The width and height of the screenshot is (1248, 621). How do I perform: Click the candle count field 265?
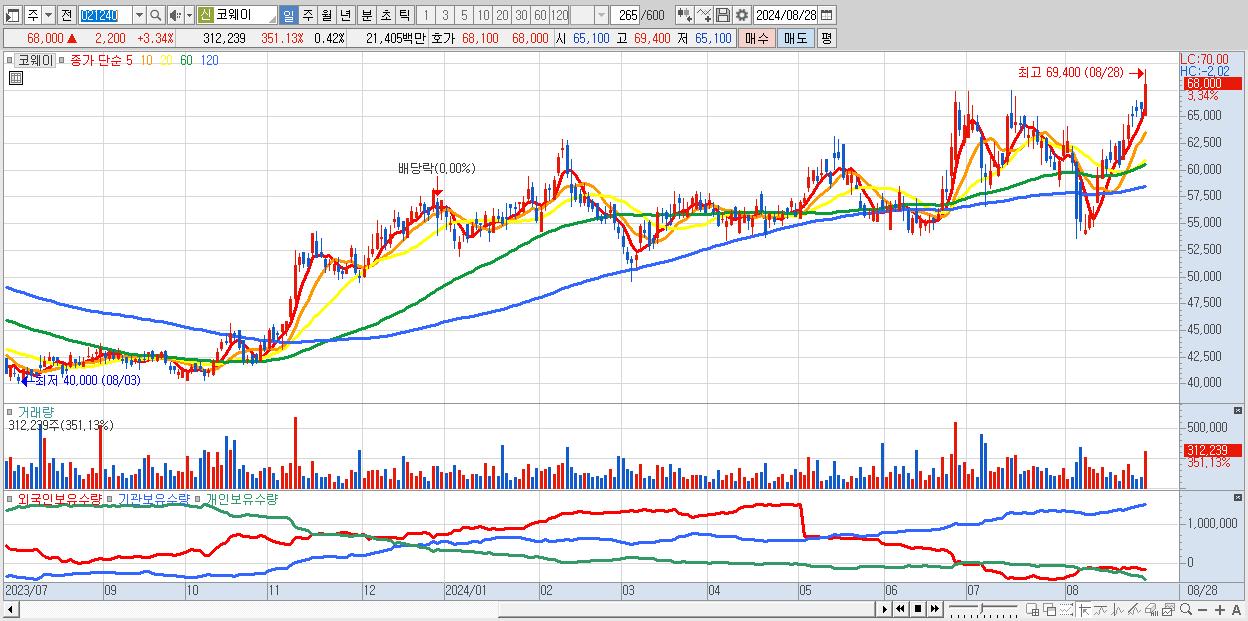pos(626,15)
